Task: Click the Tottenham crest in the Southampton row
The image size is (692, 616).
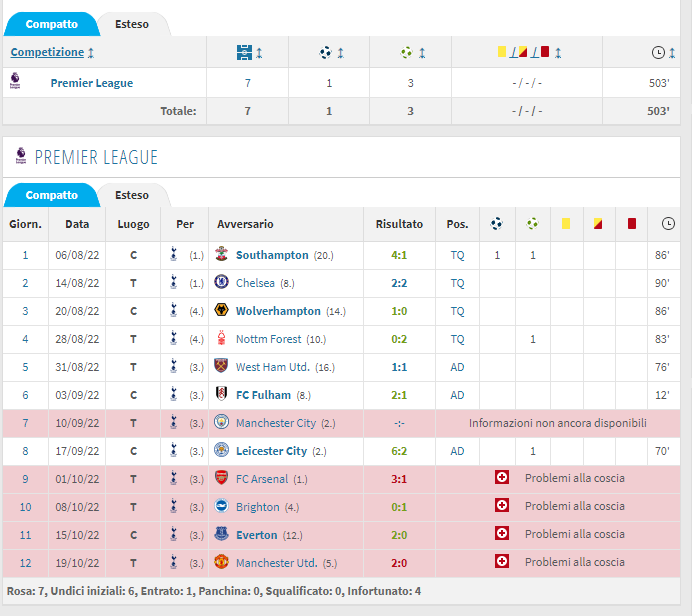Action: (173, 254)
